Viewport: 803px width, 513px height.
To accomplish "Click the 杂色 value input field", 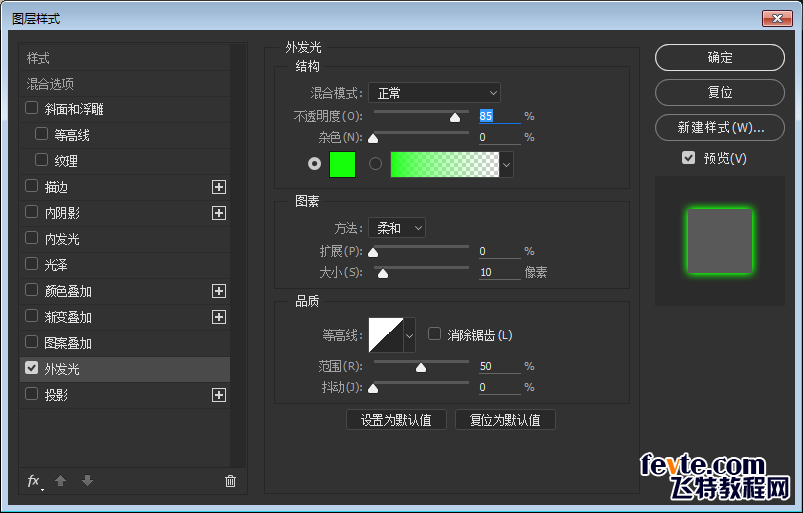I will [499, 137].
